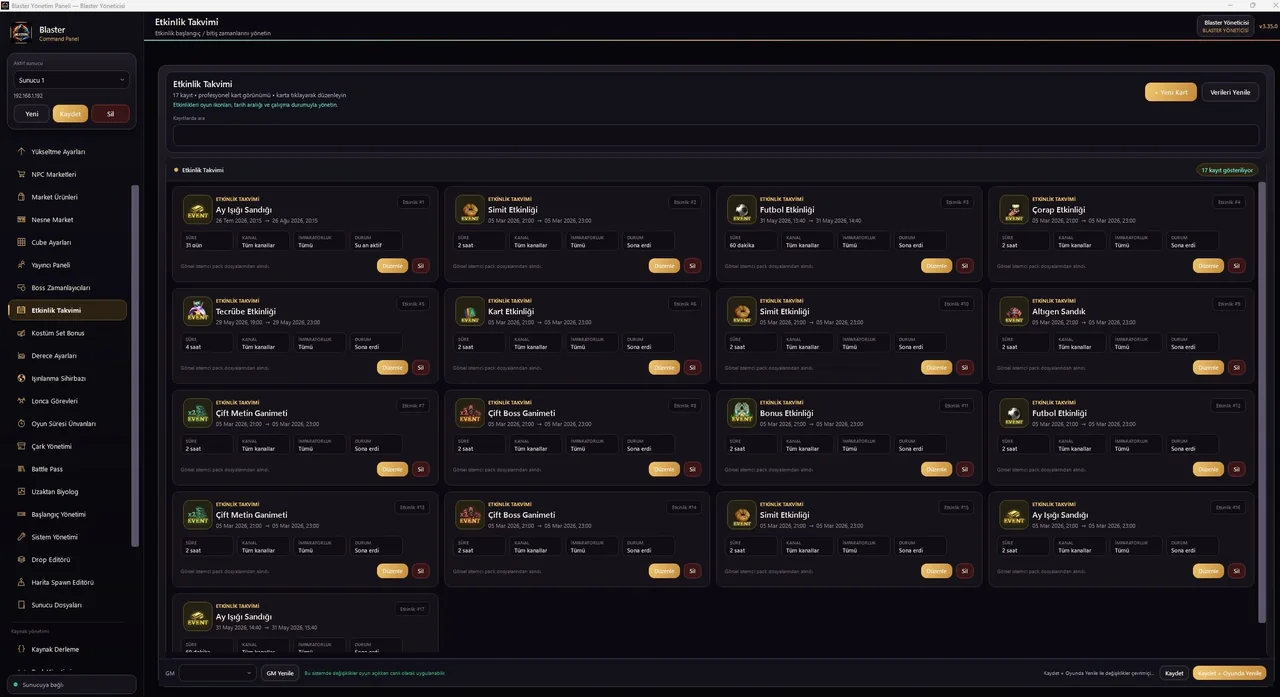This screenshot has width=1280, height=697.
Task: Click the Kaydet + Oyunda Yenile button
Action: [x=1229, y=673]
